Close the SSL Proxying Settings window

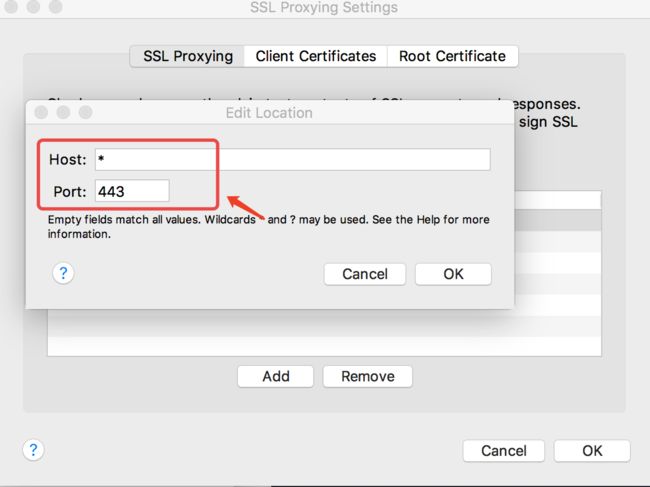11,6
